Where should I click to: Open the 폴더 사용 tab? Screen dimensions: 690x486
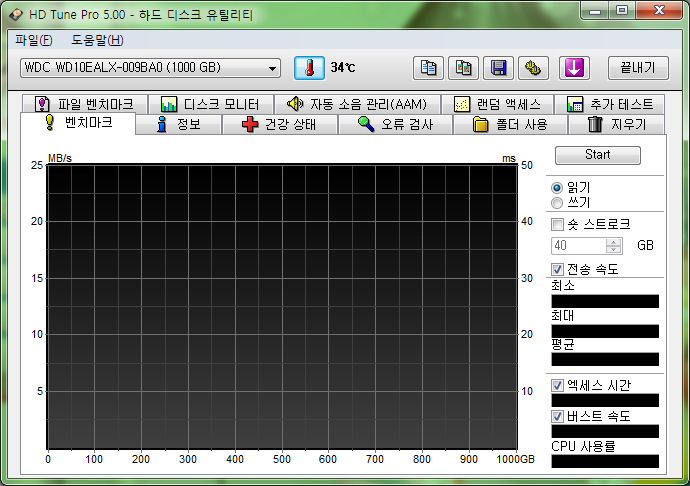coord(510,125)
